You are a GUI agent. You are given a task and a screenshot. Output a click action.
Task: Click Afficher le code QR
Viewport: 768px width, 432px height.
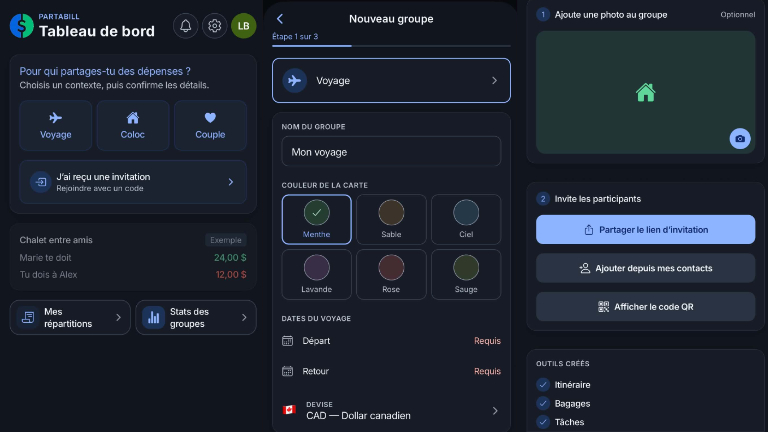[645, 307]
